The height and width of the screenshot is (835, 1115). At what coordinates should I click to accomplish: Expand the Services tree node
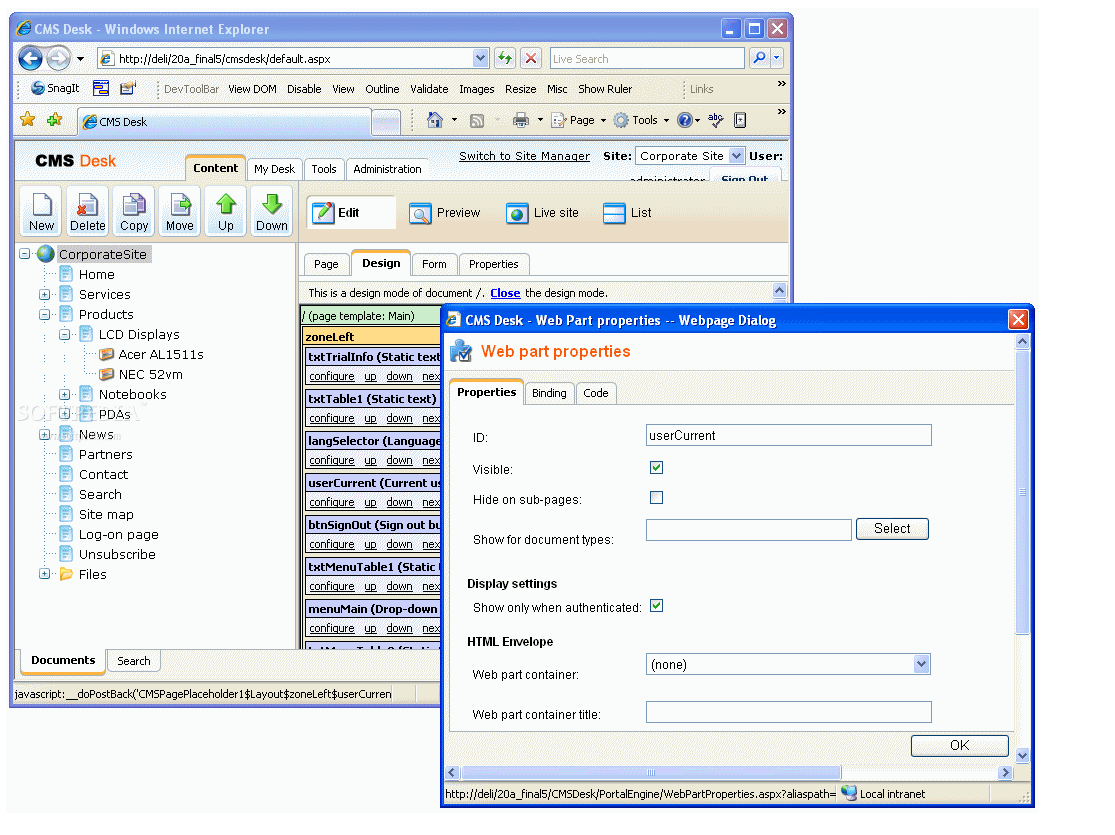click(44, 294)
